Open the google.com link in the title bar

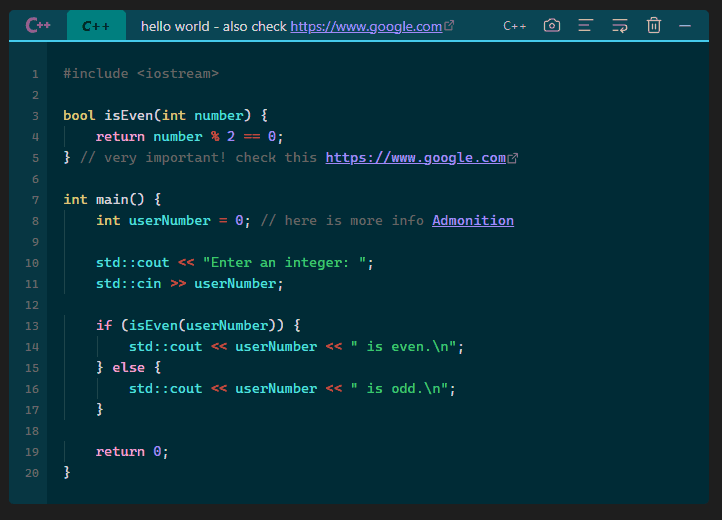coord(366,26)
